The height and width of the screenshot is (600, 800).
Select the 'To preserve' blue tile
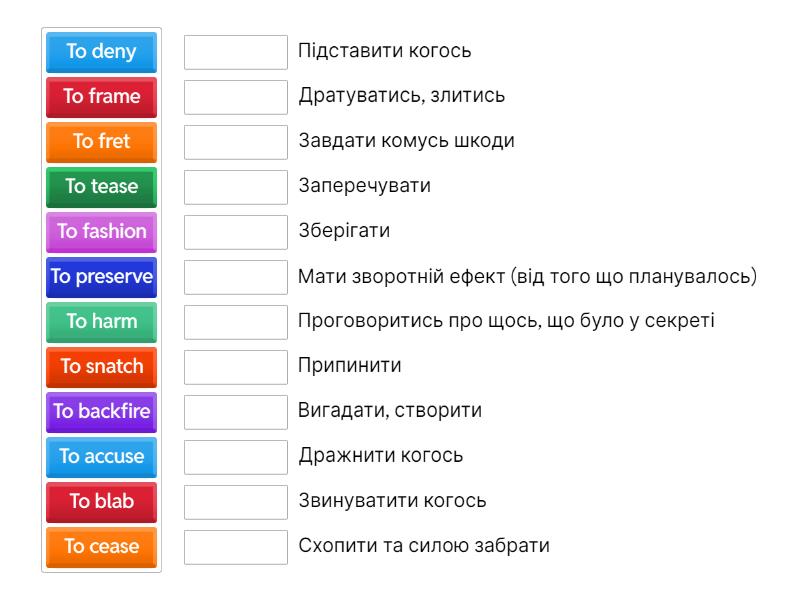(100, 277)
